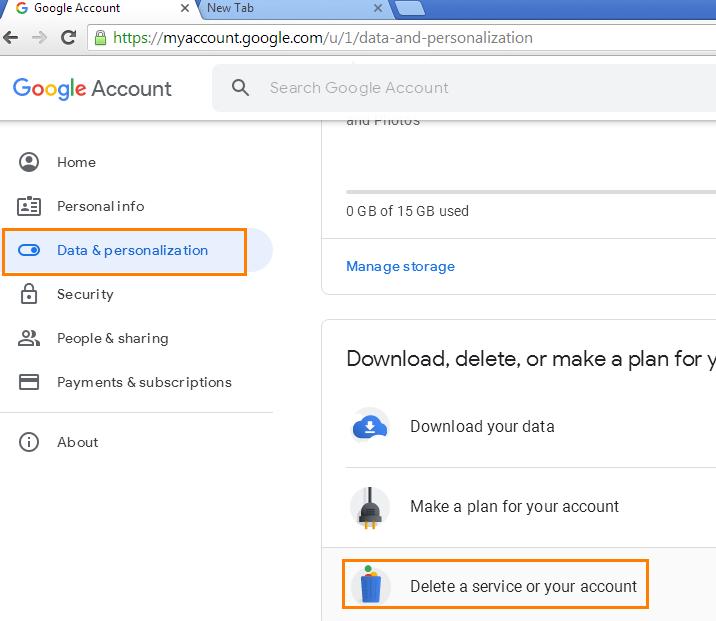The height and width of the screenshot is (621, 716).
Task: Click the Data & personalization toggle icon
Action: (29, 250)
